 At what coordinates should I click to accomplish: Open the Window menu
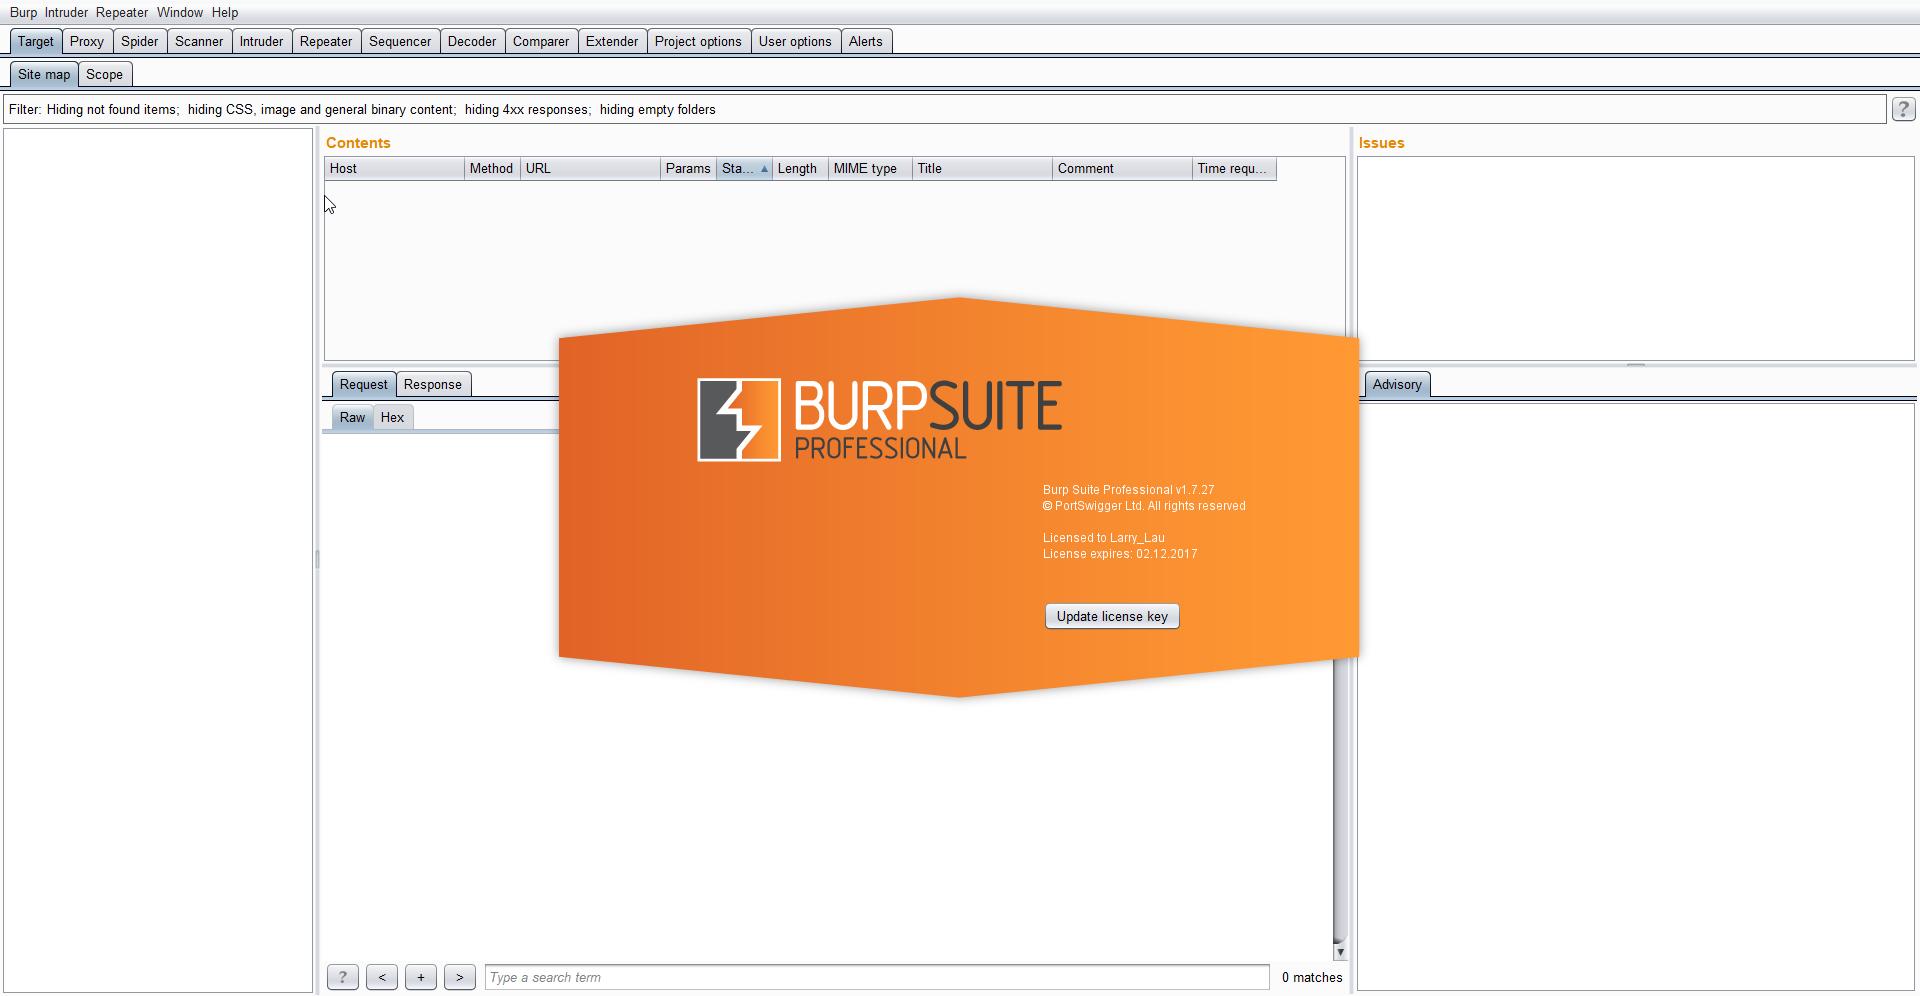180,13
